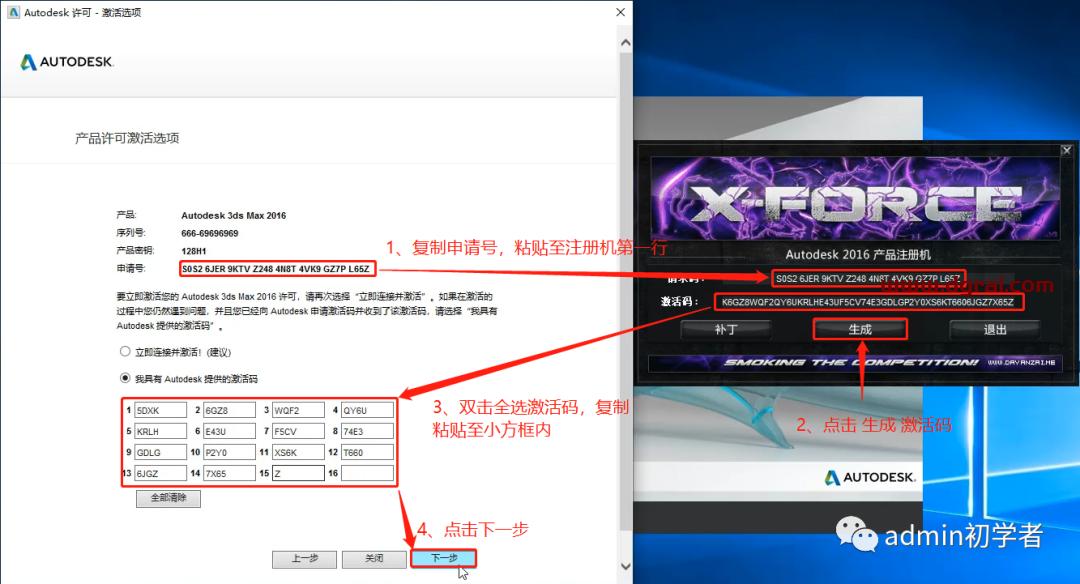Proceed with the 下一步 button
Image resolution: width=1080 pixels, height=584 pixels.
[x=444, y=559]
